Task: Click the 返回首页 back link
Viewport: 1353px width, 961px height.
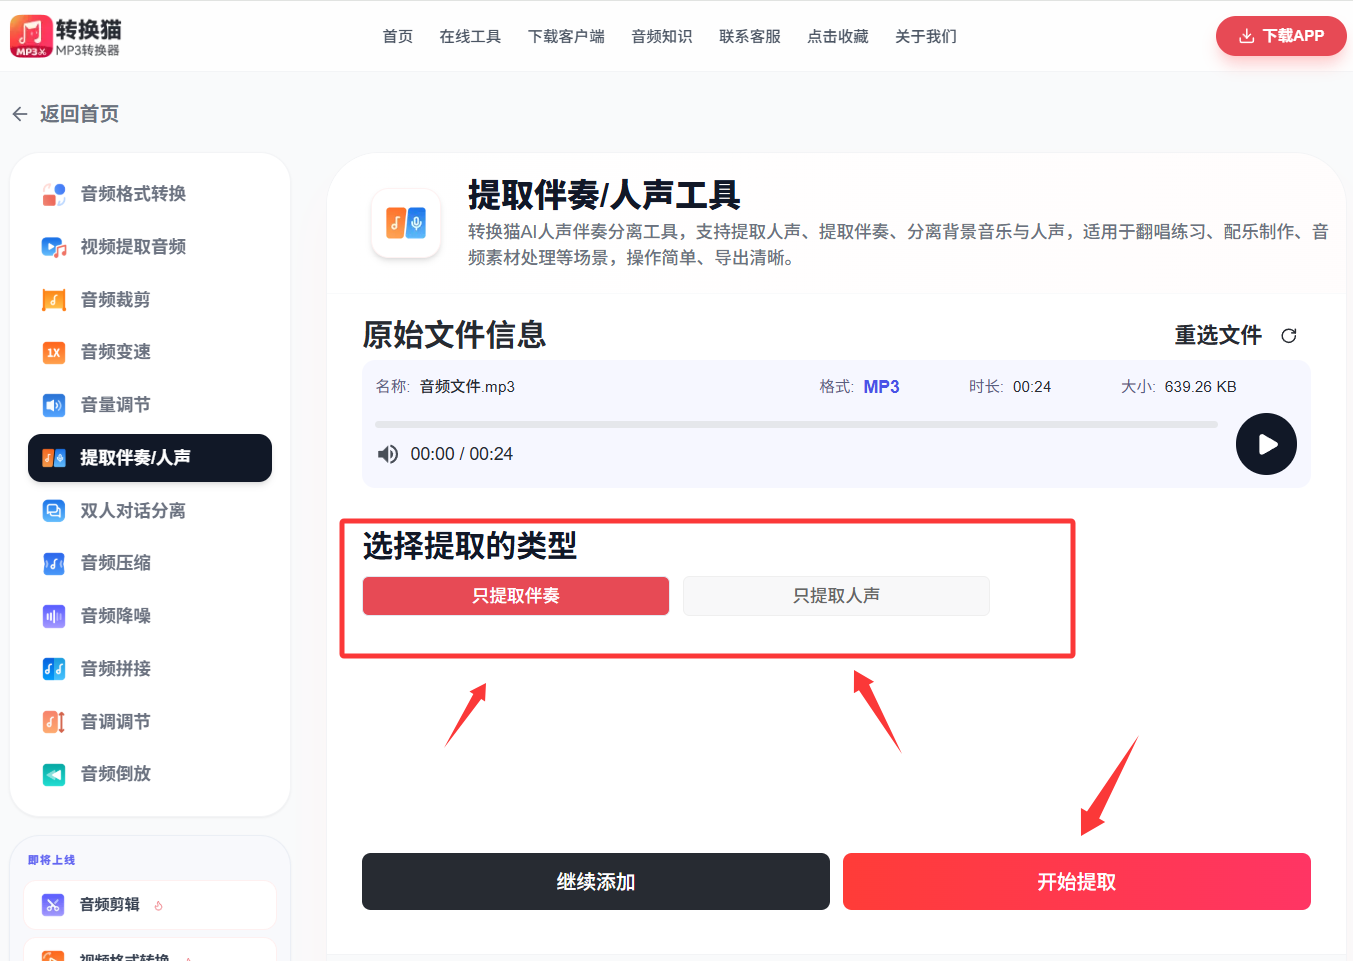Action: (66, 114)
